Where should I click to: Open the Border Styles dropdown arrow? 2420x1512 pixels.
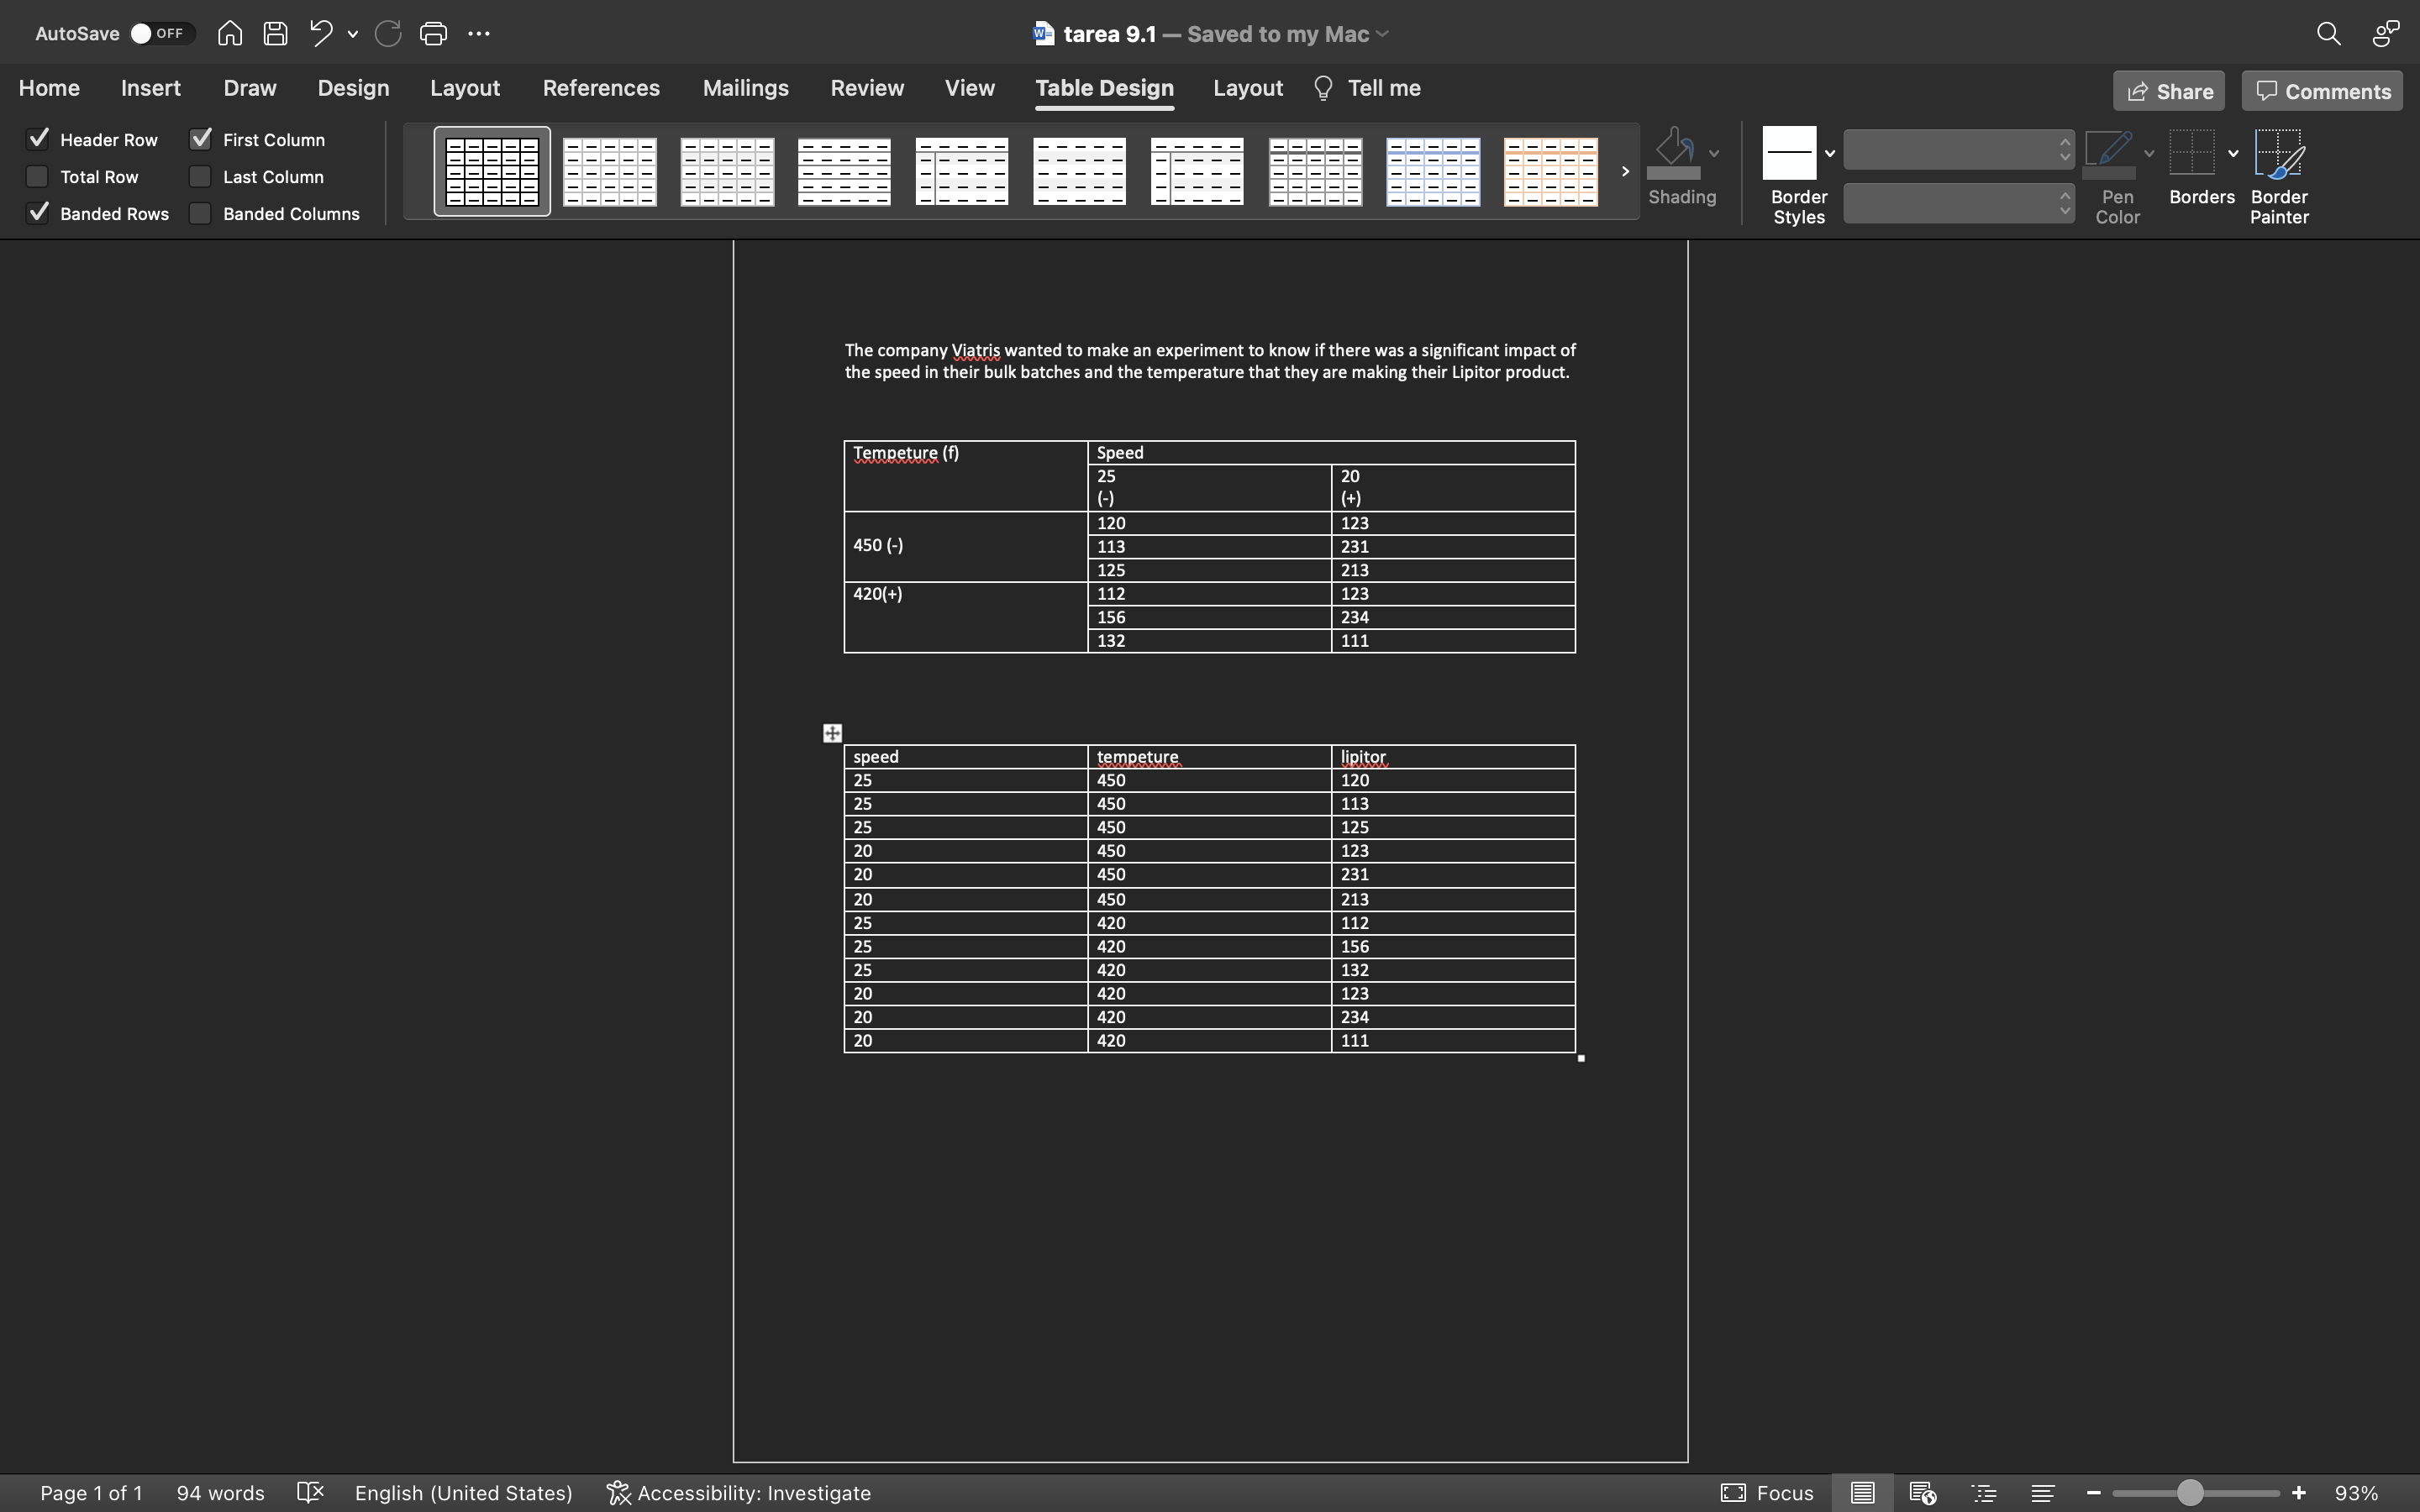point(1830,153)
